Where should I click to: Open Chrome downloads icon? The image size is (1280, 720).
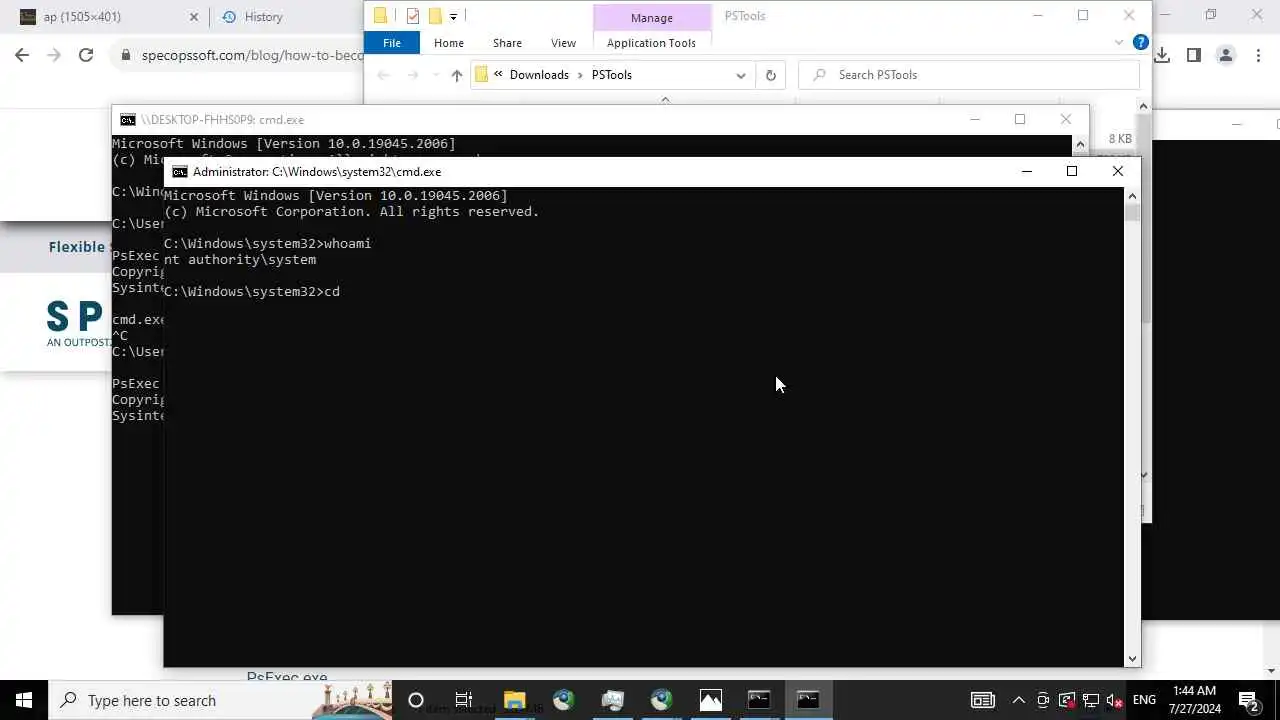(x=1162, y=56)
